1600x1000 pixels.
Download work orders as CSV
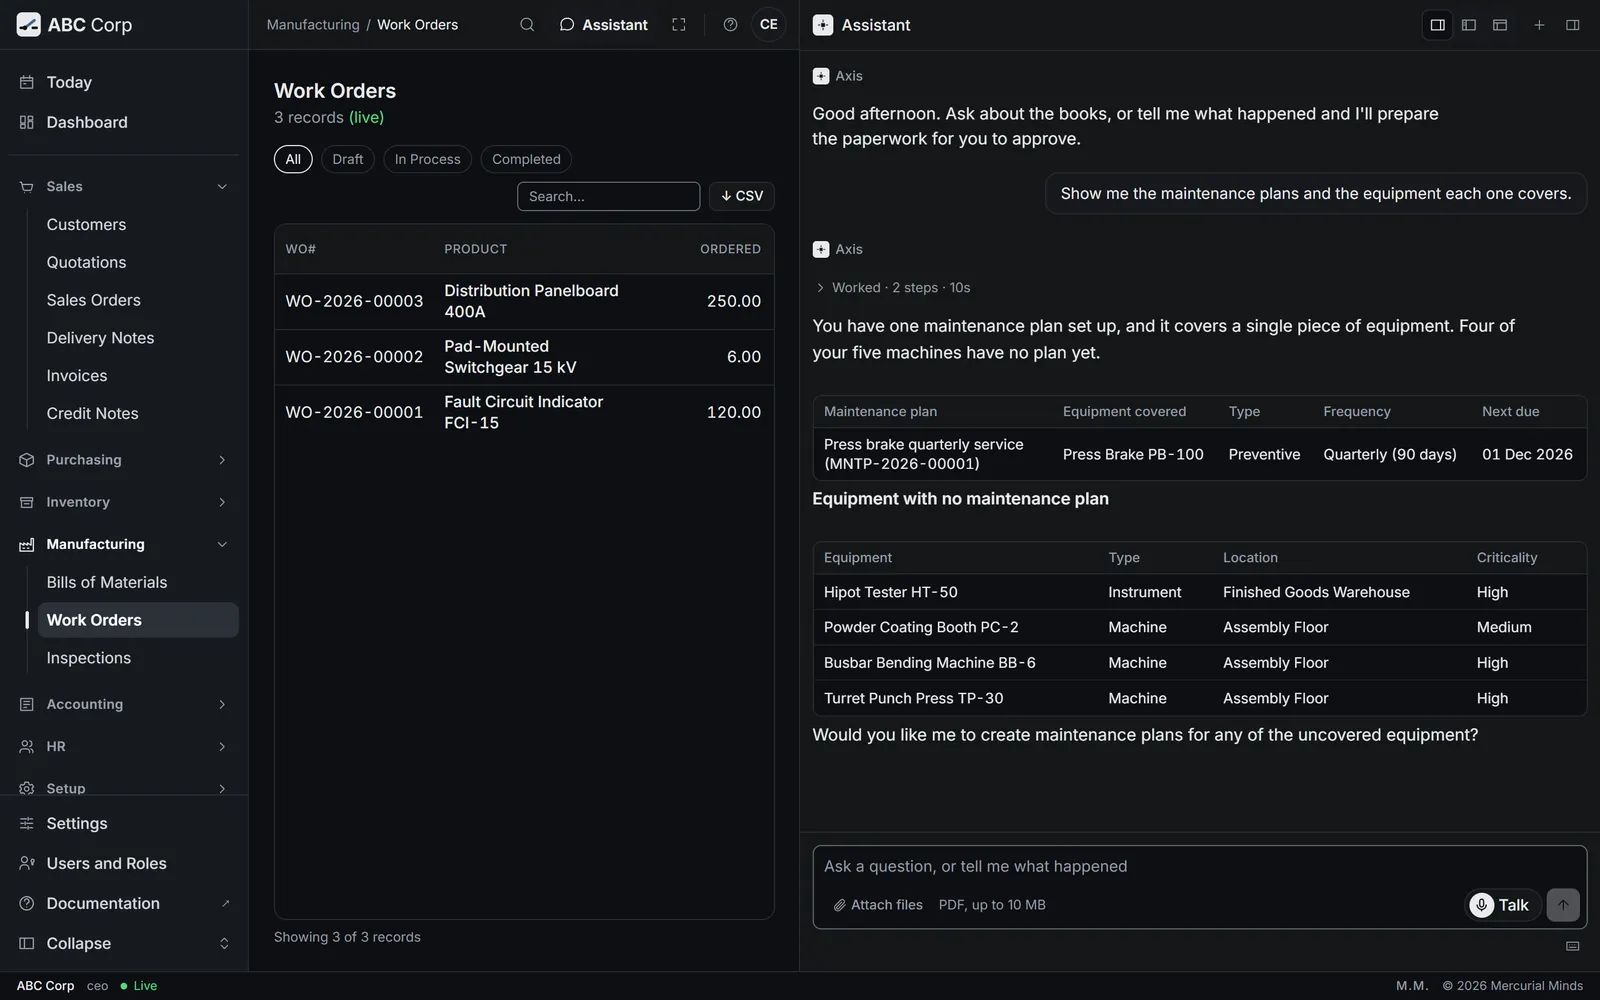[x=742, y=196]
